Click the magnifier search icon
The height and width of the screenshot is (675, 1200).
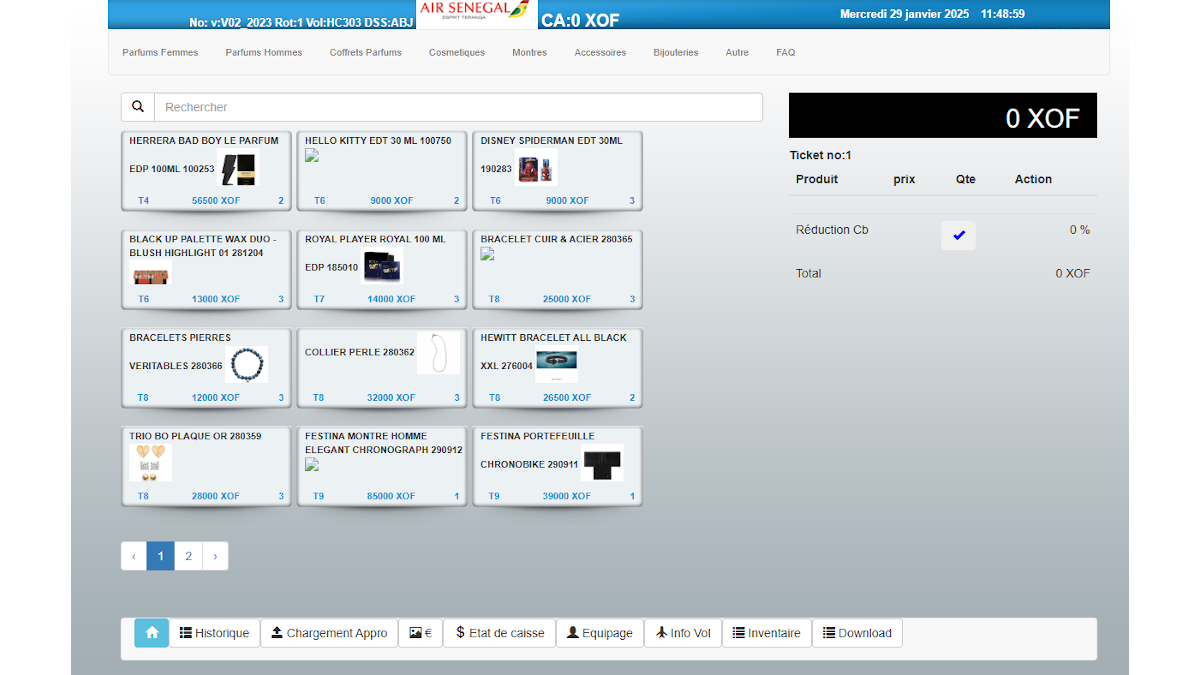coord(138,107)
